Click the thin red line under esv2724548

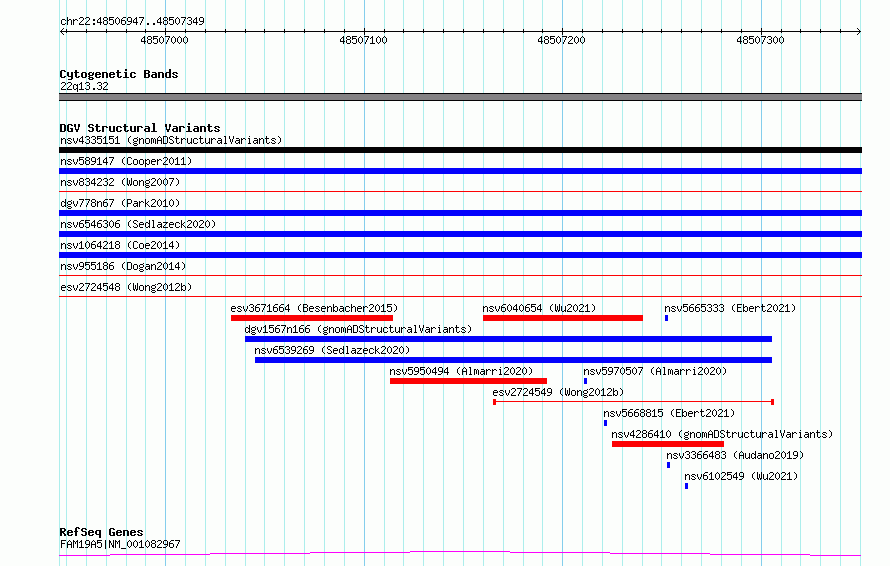point(460,297)
